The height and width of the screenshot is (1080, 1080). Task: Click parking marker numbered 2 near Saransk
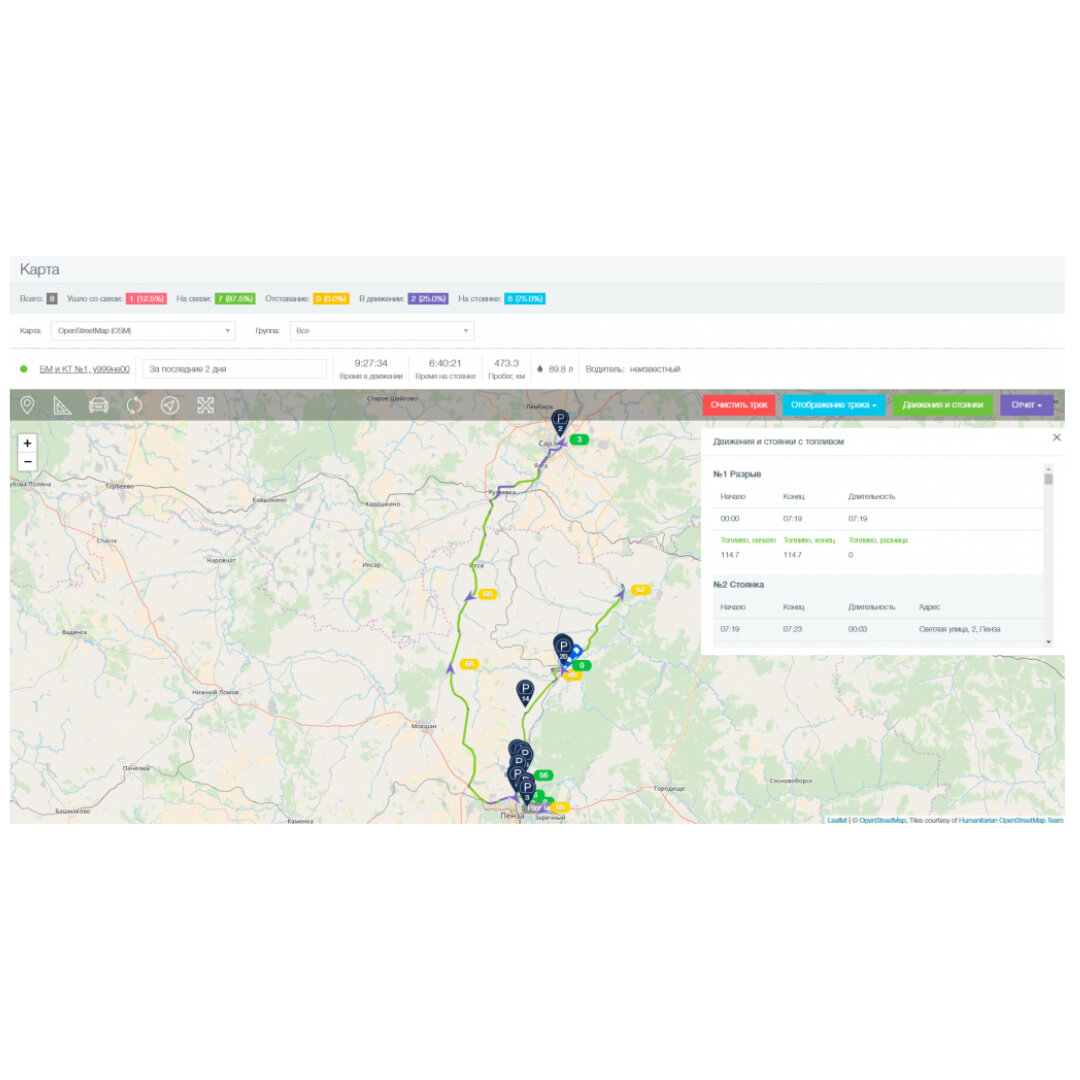click(x=560, y=422)
